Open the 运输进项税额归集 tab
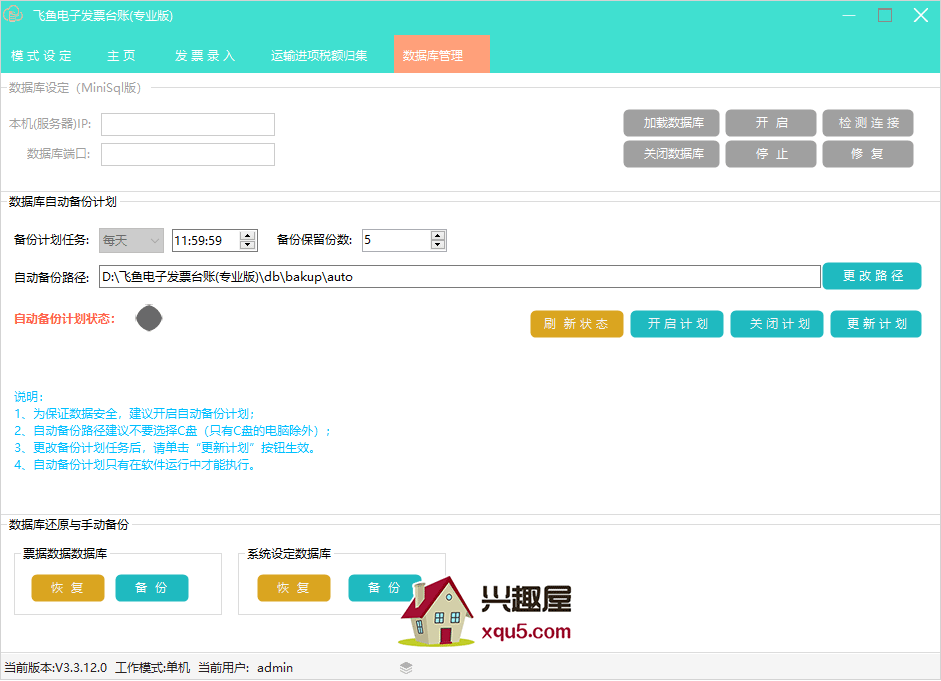 [x=319, y=56]
